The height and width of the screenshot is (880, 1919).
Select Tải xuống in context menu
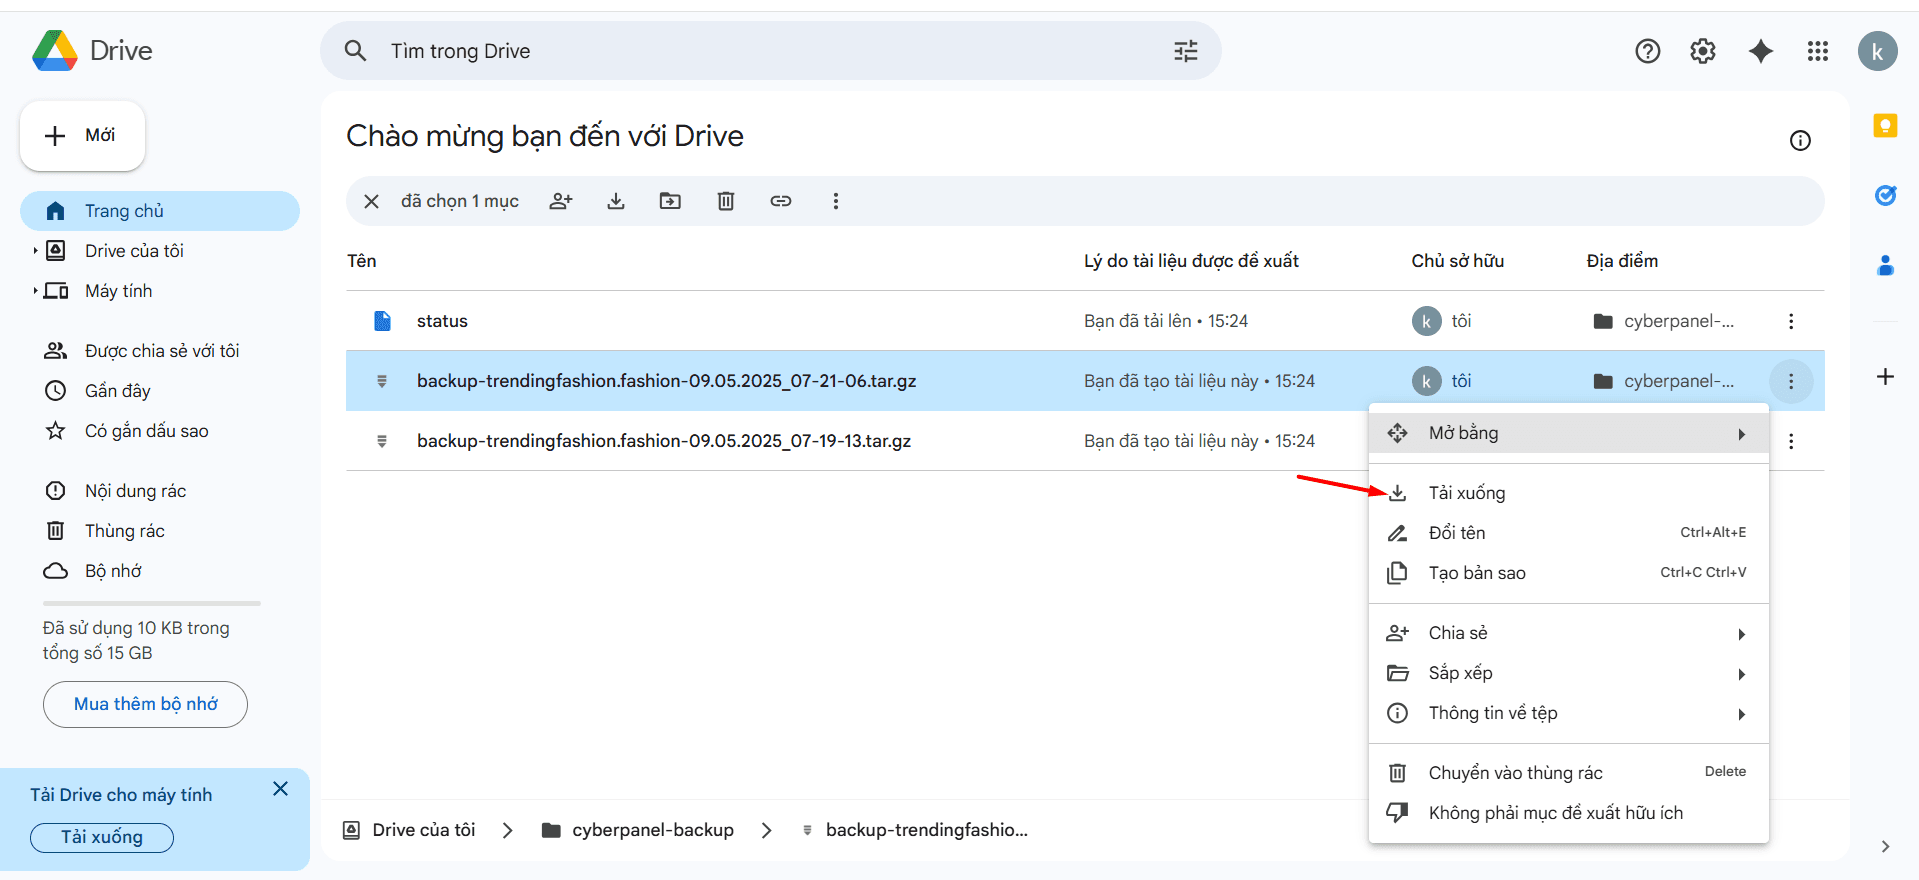[1467, 493]
